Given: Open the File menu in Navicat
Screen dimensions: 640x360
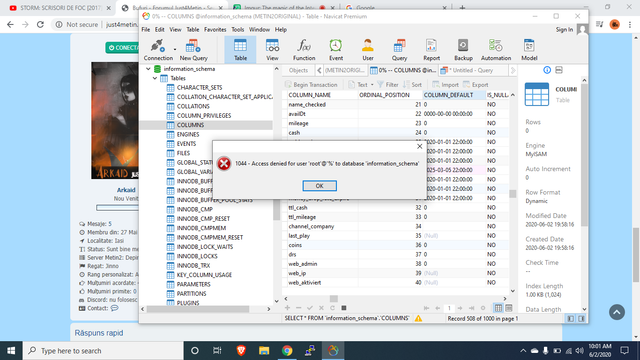Looking at the screenshot, I should tap(146, 29).
